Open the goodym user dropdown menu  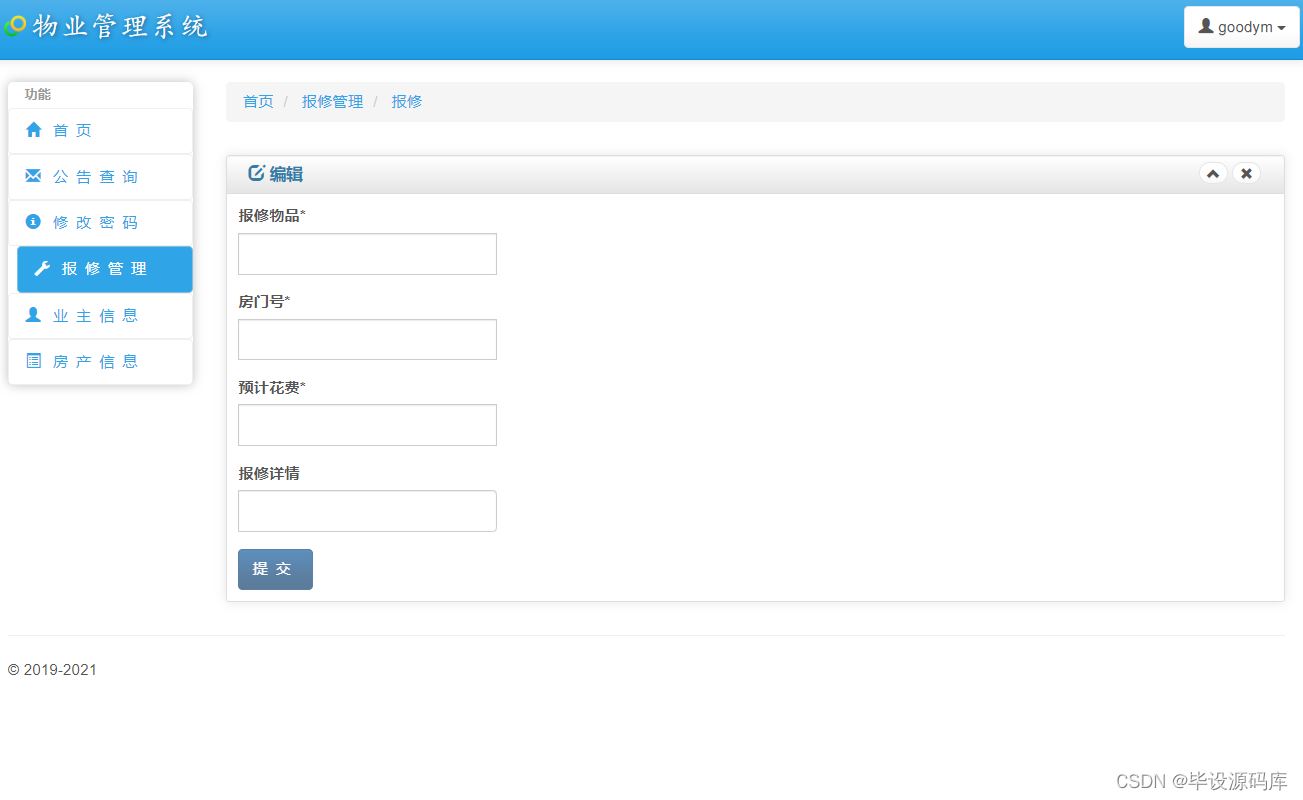click(x=1242, y=27)
